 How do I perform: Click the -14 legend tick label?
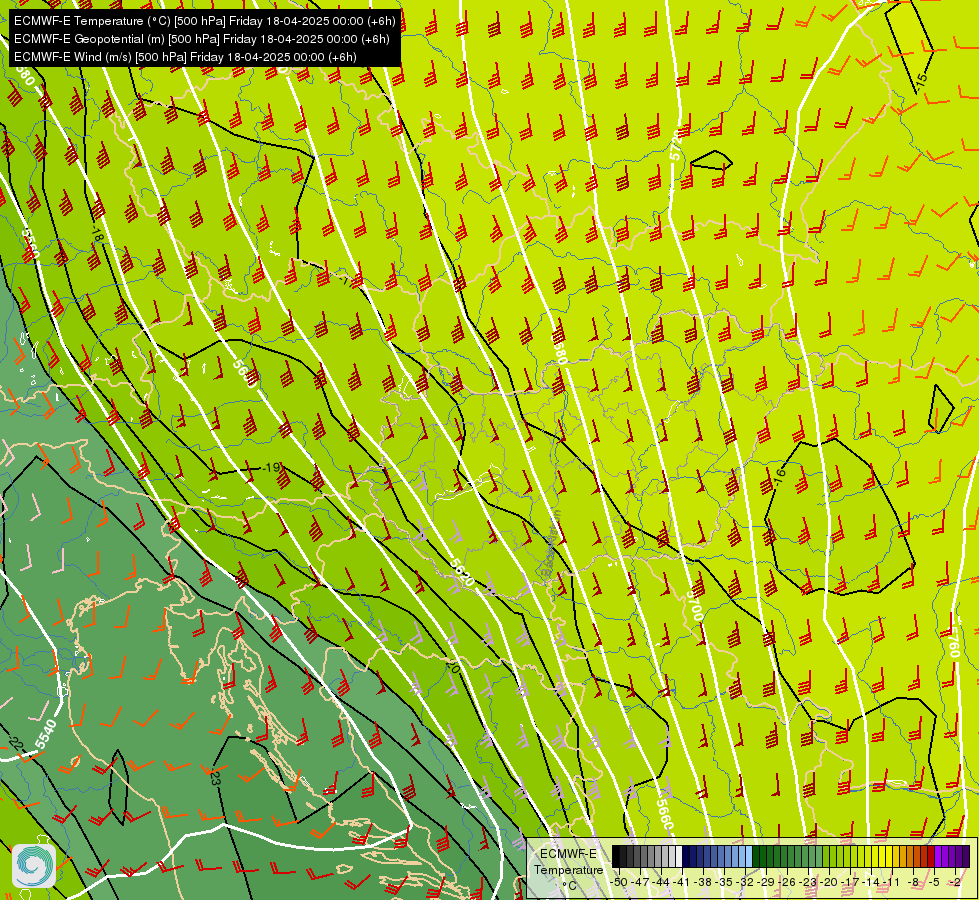[x=872, y=882]
